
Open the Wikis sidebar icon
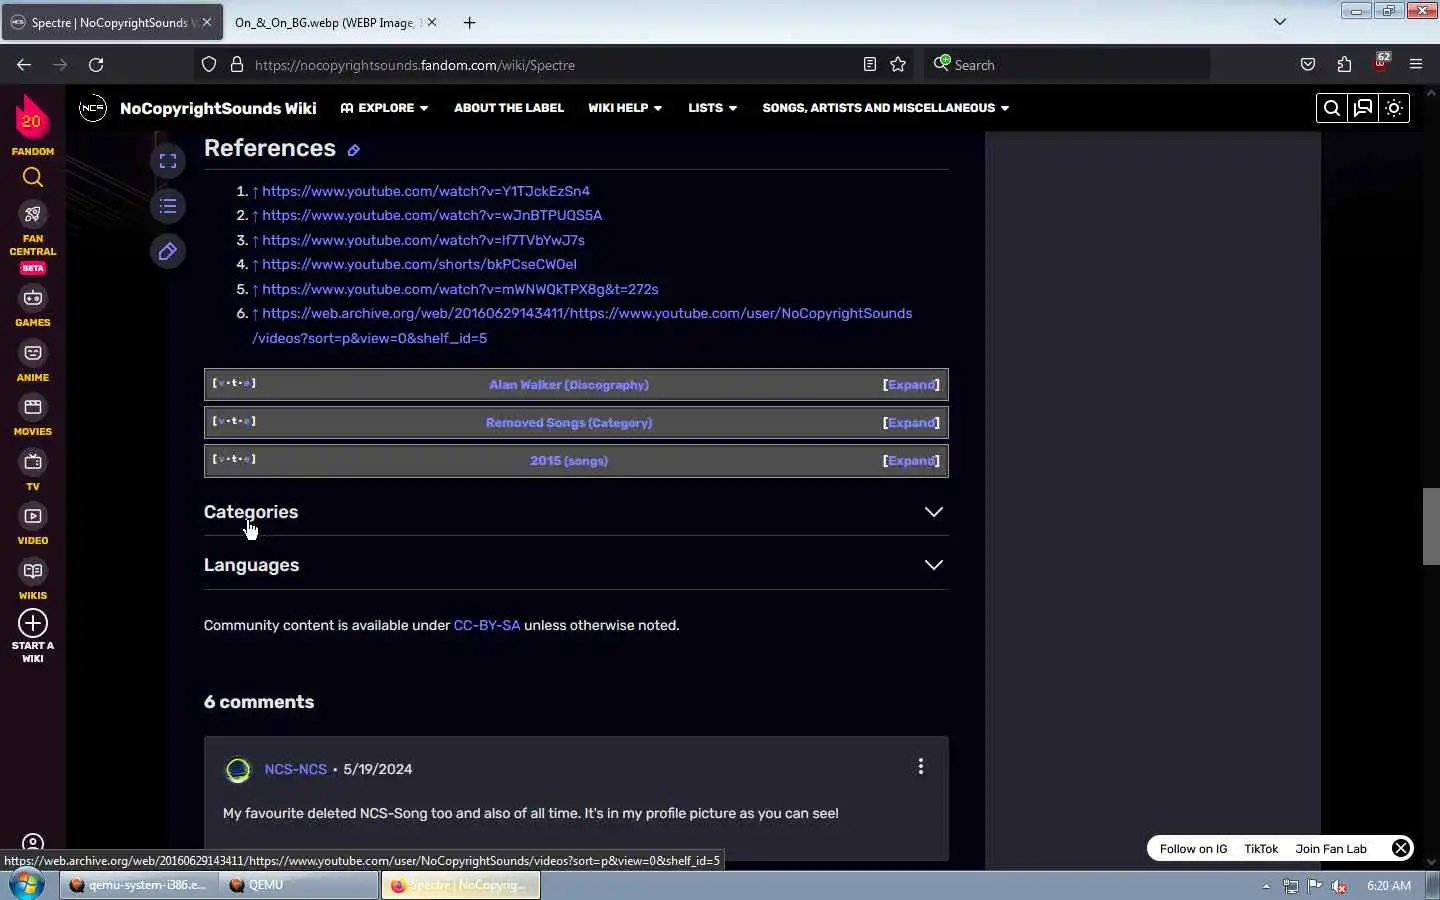click(x=33, y=571)
